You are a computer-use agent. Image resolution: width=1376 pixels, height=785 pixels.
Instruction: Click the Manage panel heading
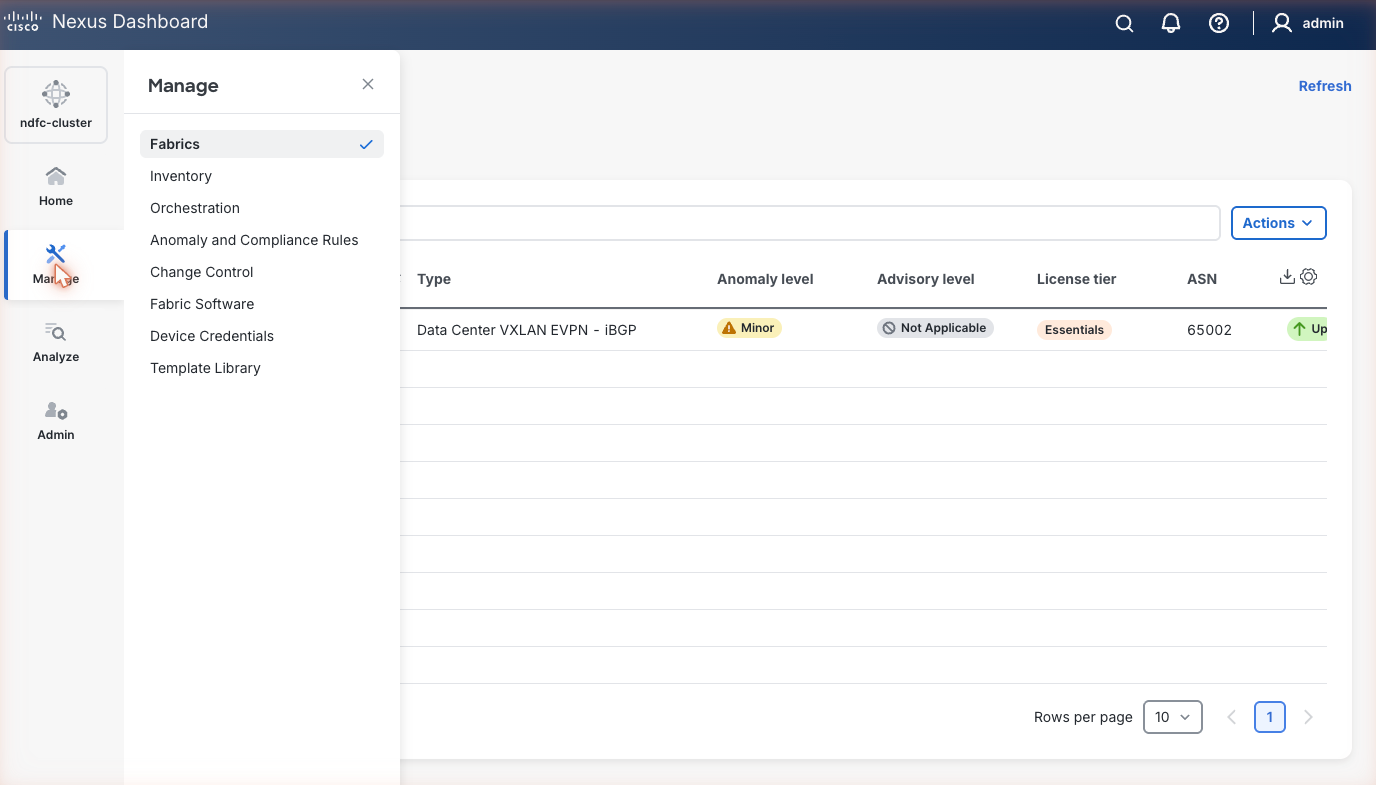[183, 86]
